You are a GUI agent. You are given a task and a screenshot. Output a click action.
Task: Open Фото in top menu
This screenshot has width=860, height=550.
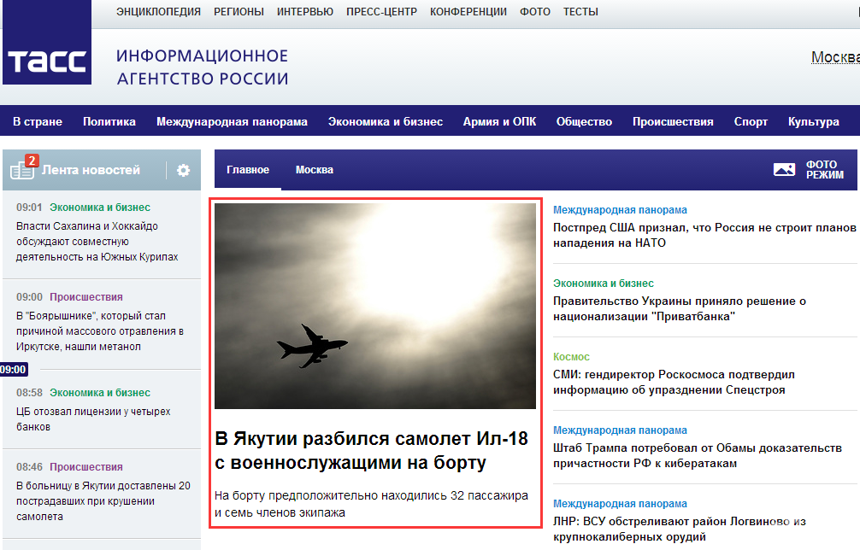(x=535, y=12)
